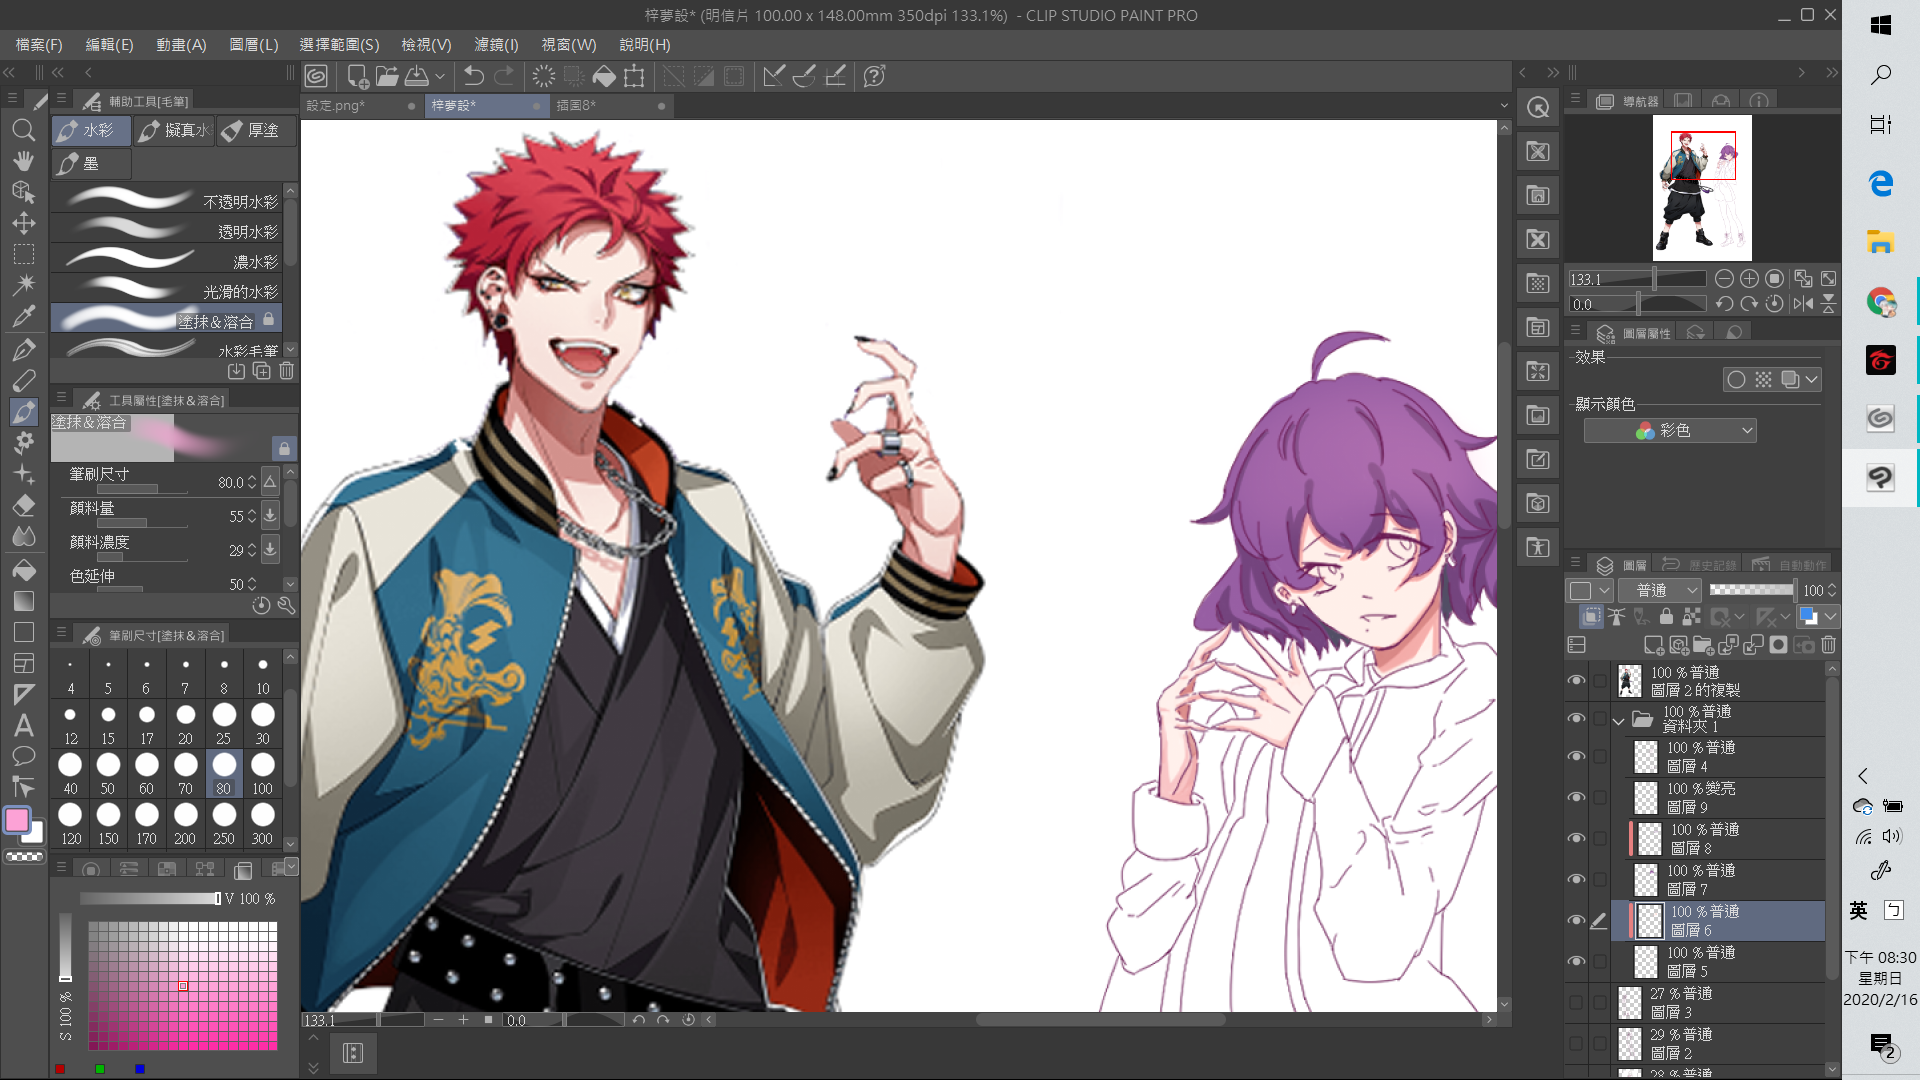Hide the 圖層 7 layer
The height and width of the screenshot is (1080, 1920).
(x=1576, y=879)
